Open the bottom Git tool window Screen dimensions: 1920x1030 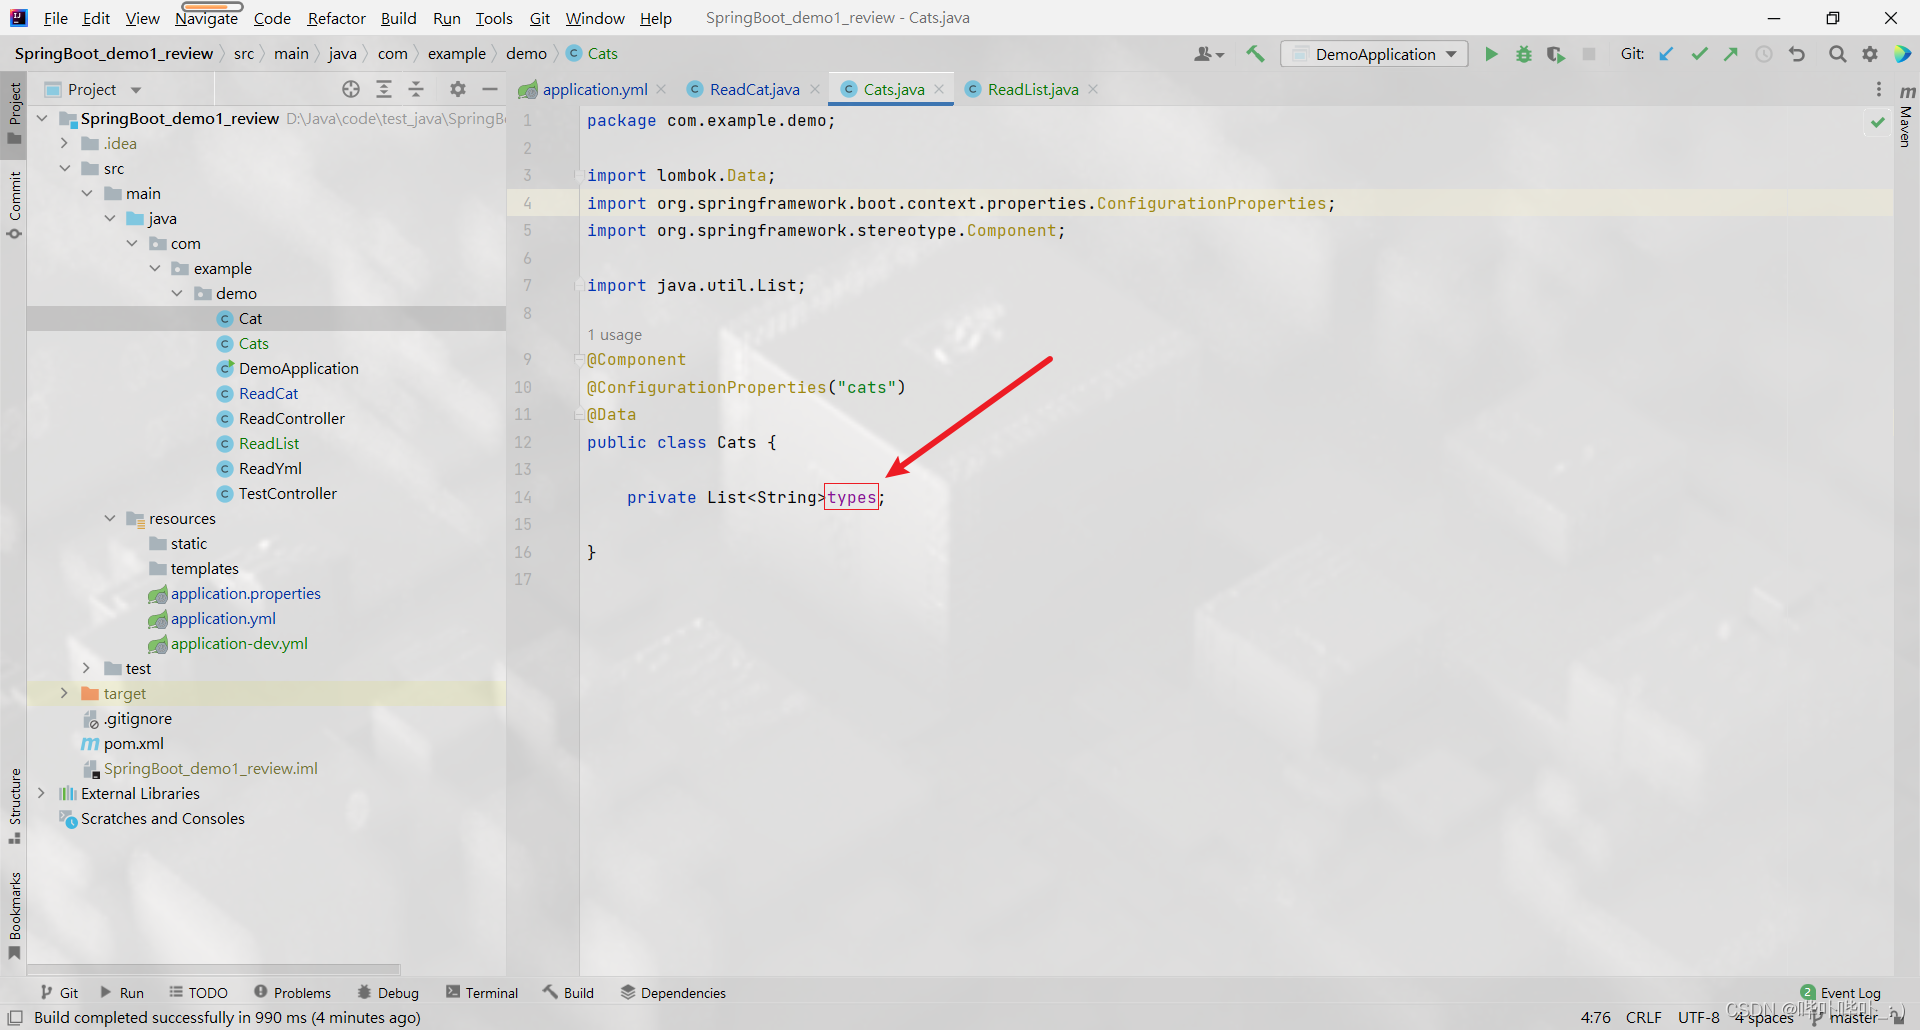pyautogui.click(x=59, y=992)
